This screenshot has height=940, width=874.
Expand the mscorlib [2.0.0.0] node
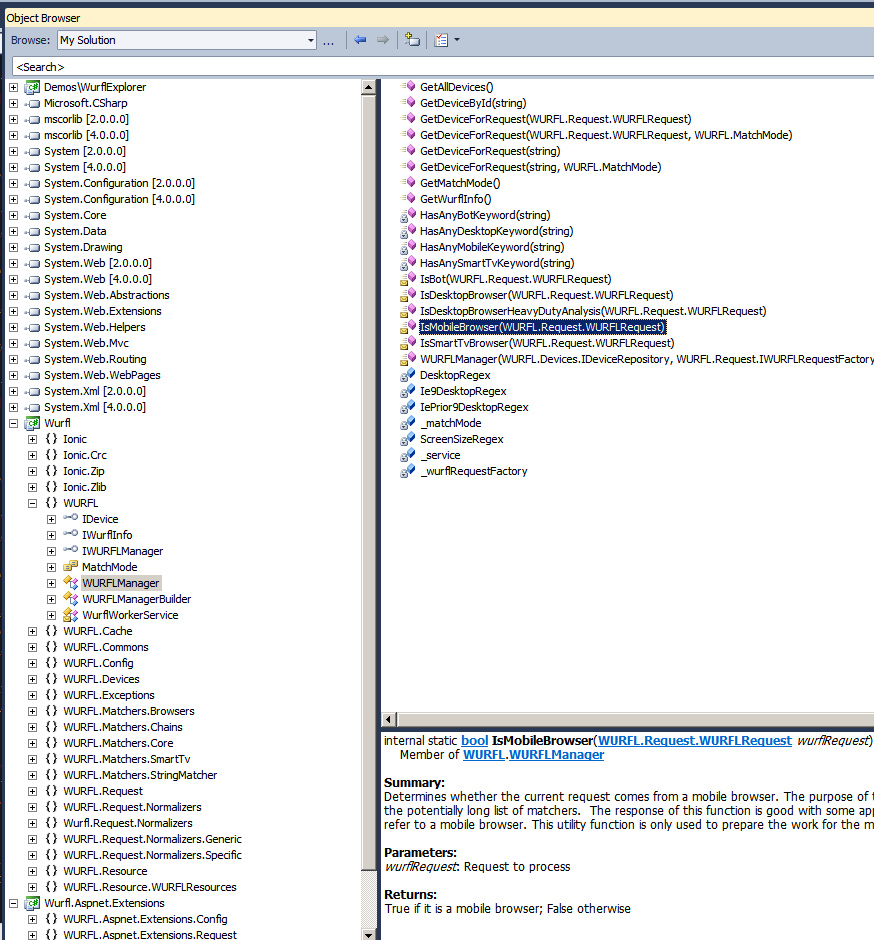(13, 119)
